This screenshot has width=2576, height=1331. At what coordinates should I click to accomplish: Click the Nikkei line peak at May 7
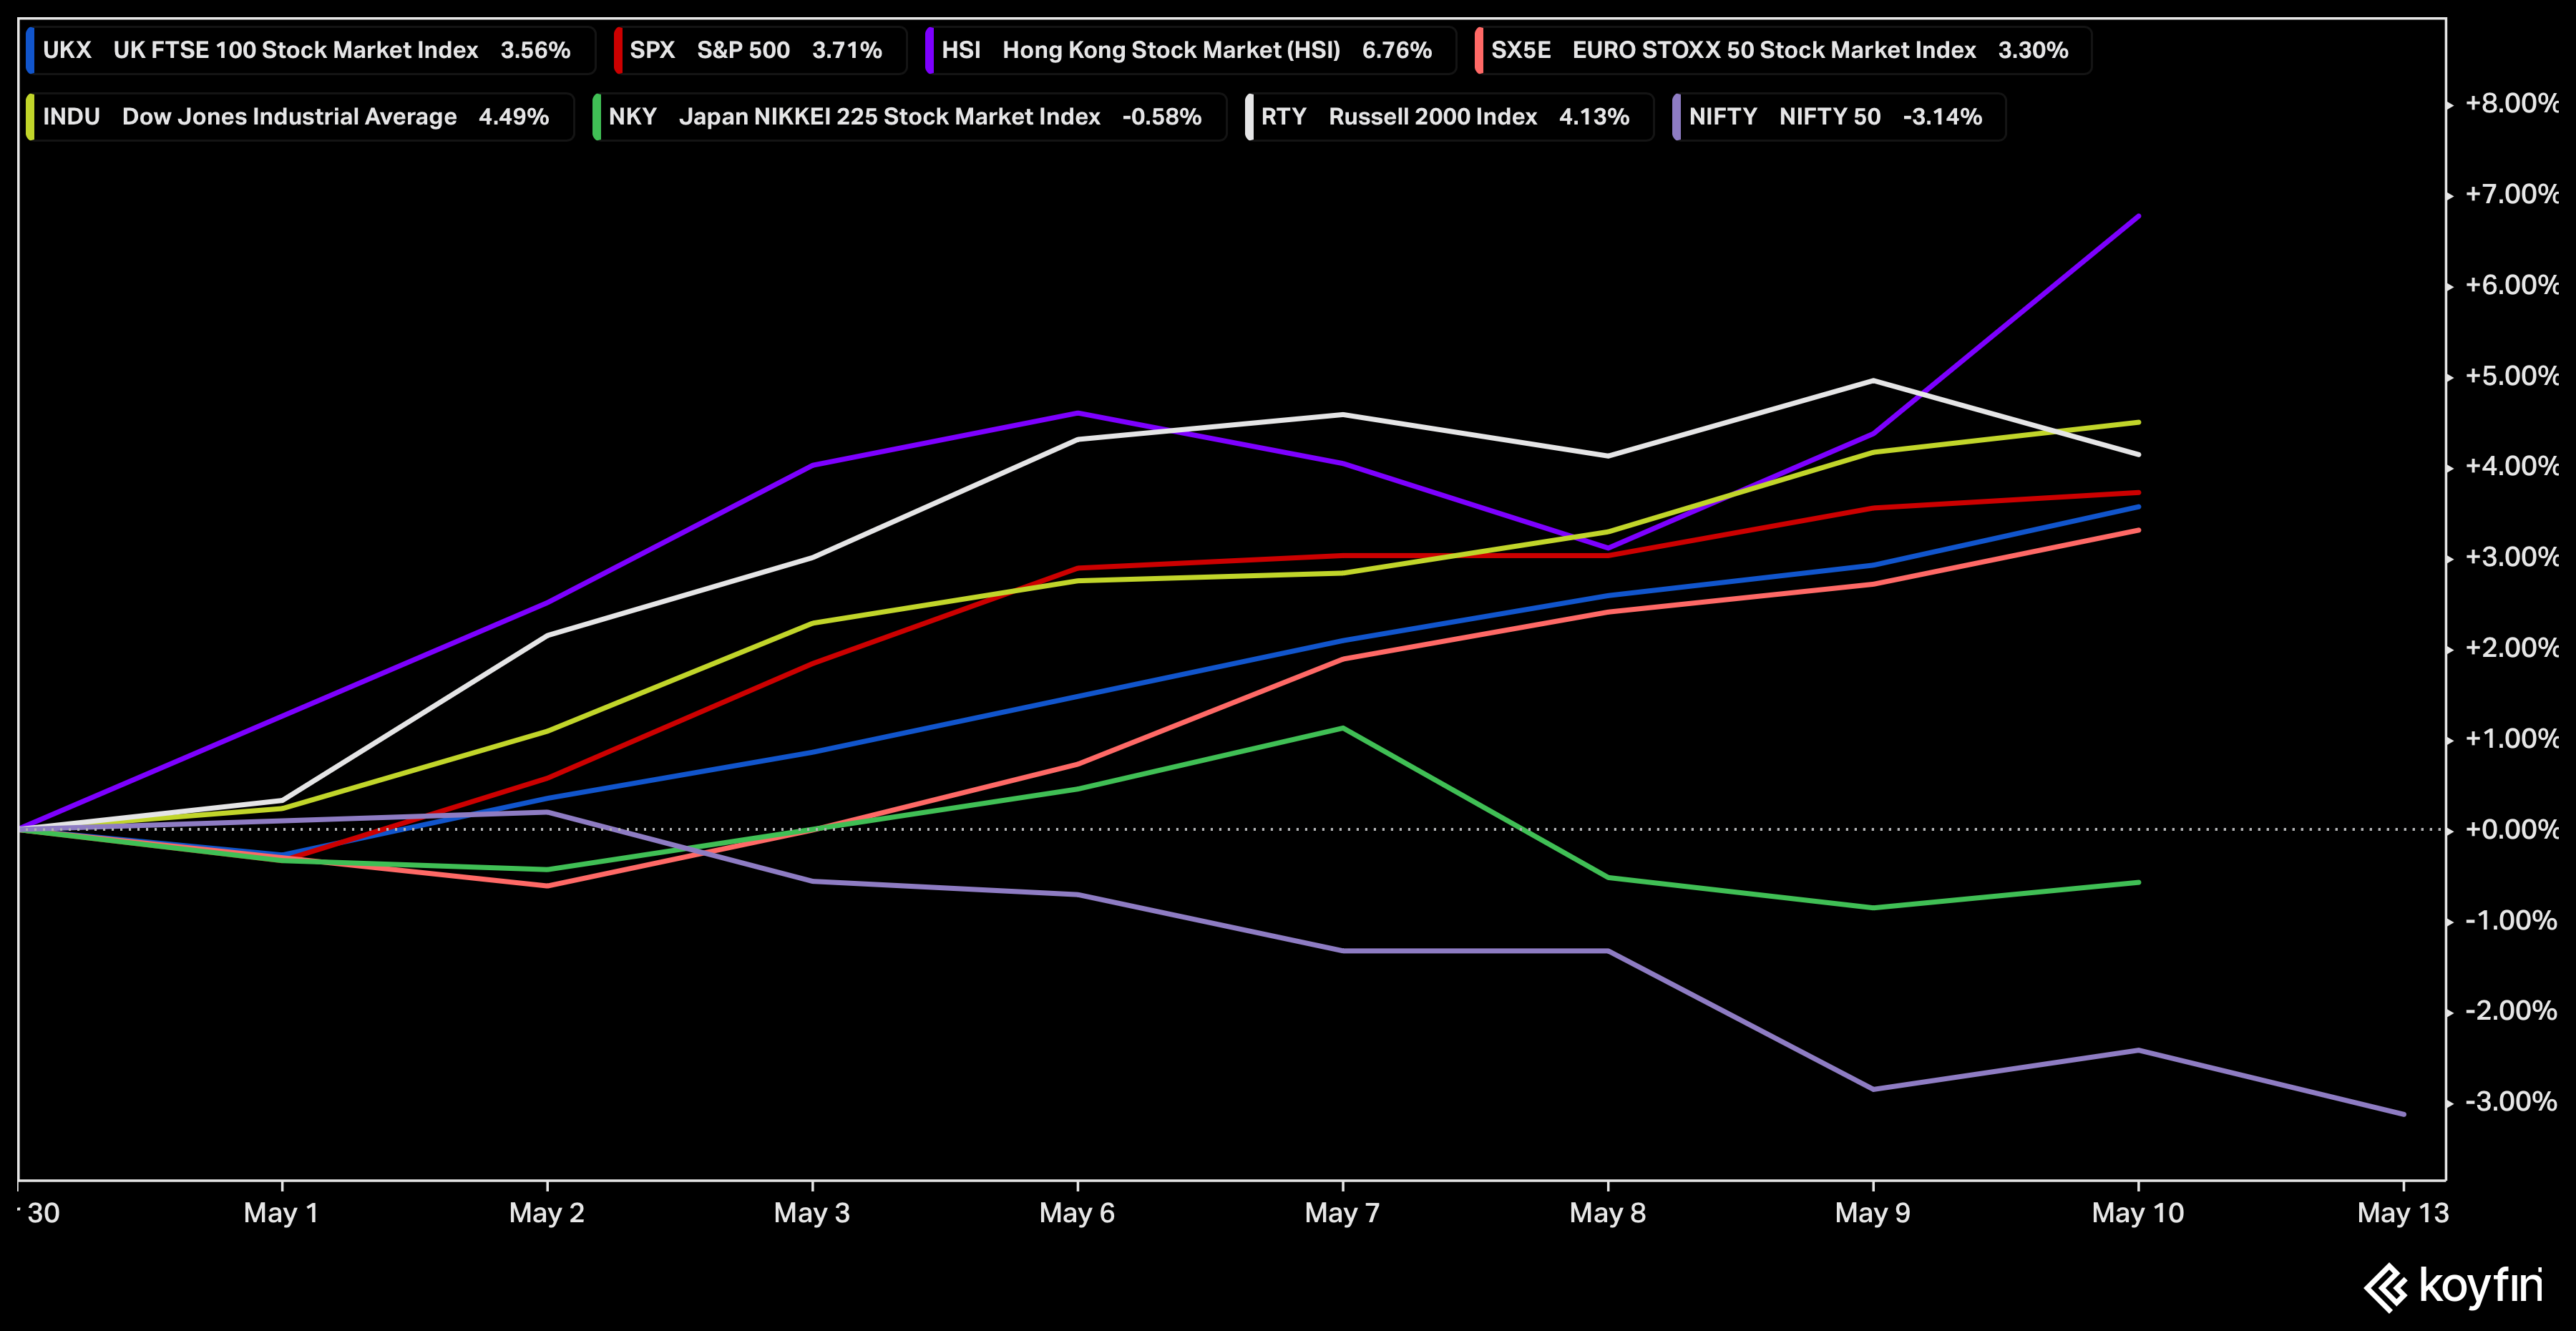(x=1342, y=728)
